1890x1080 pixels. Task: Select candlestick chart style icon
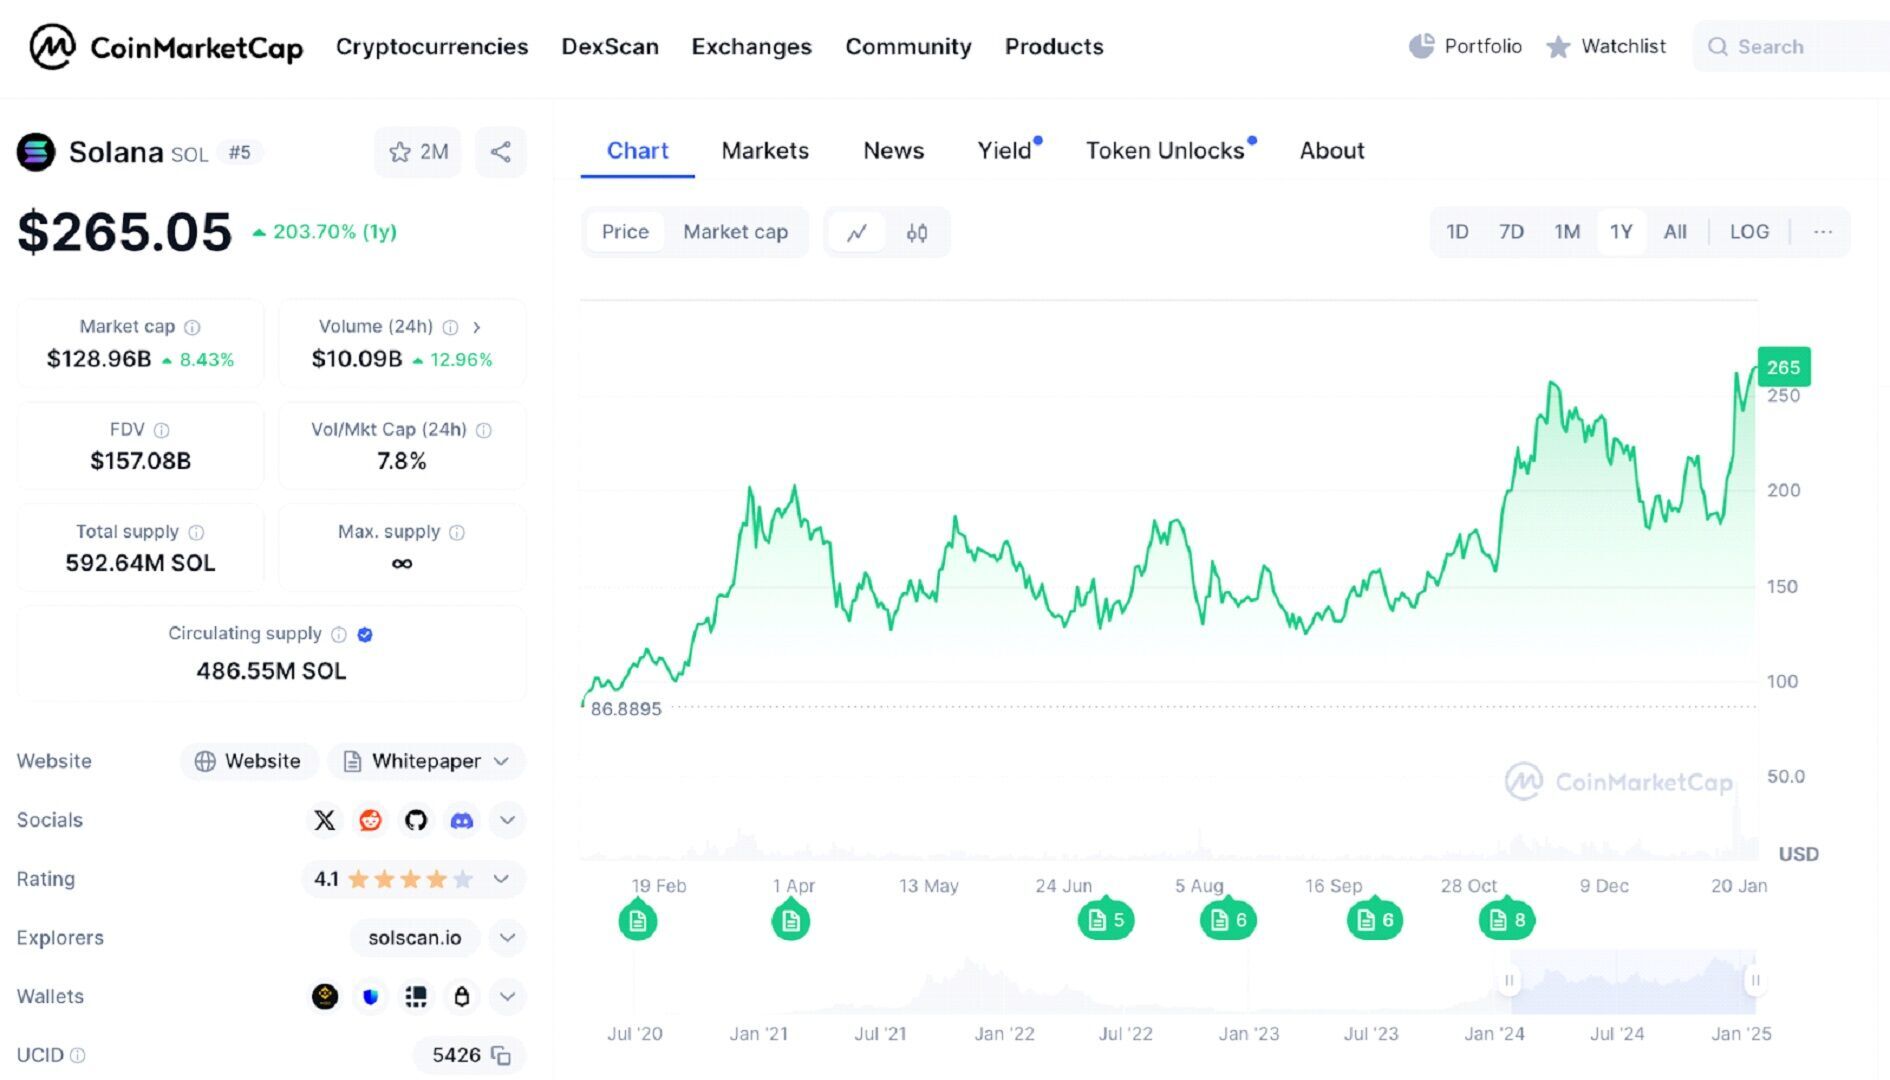pyautogui.click(x=917, y=233)
